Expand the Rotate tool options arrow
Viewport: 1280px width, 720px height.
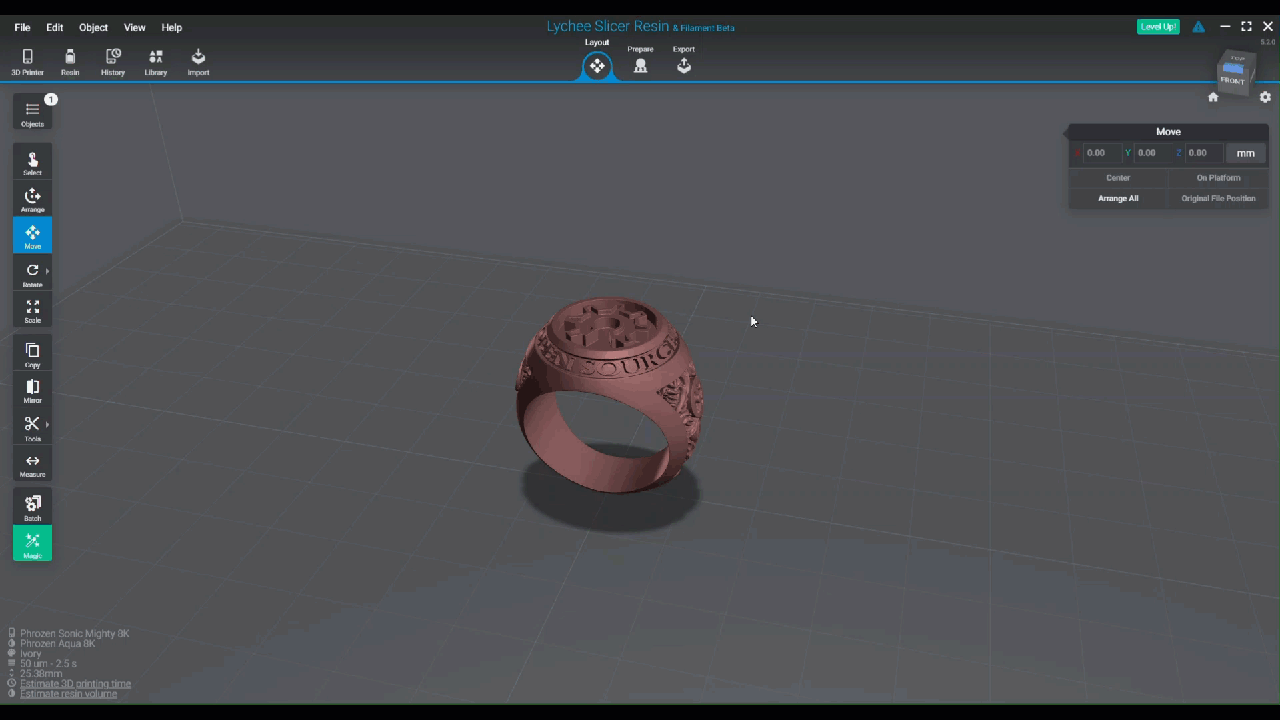click(x=46, y=270)
